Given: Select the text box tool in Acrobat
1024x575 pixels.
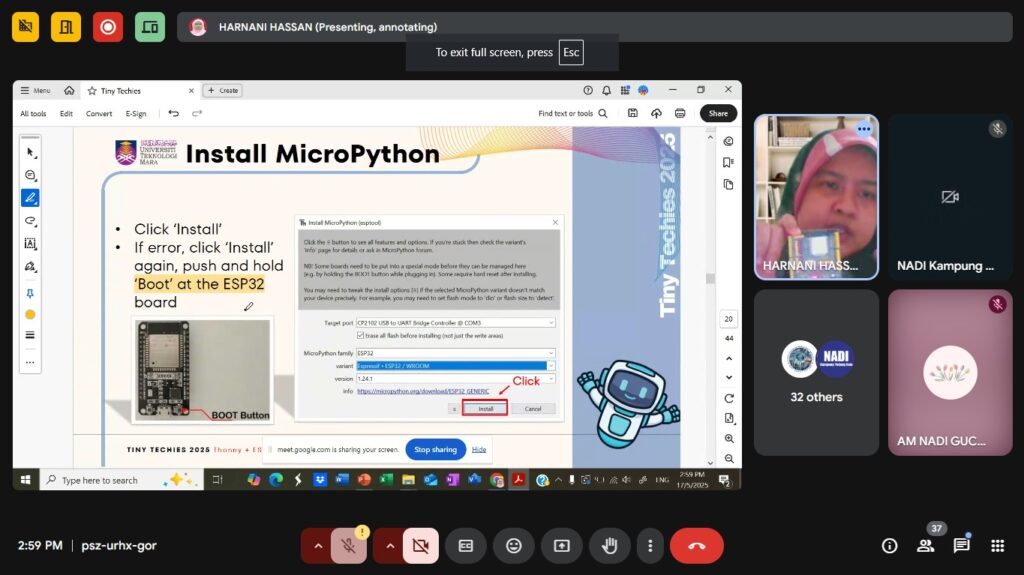Looking at the screenshot, I should tap(30, 244).
